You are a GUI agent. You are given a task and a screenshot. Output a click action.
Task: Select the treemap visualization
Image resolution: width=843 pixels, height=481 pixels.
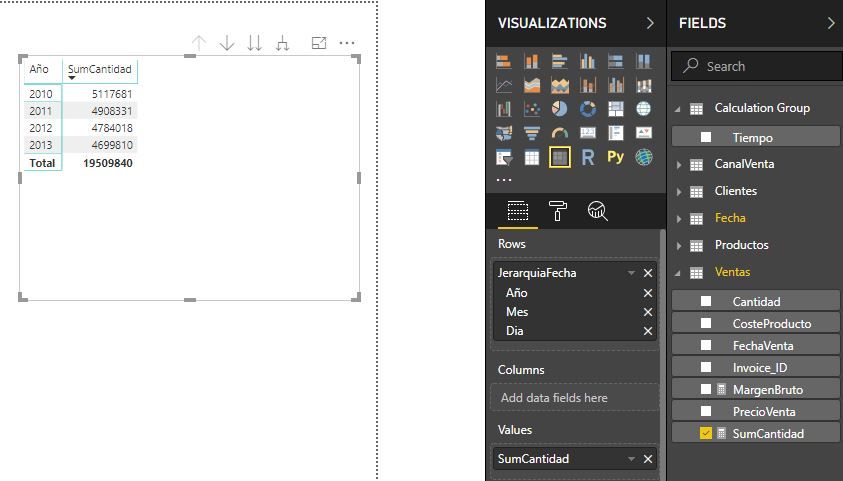[x=616, y=109]
